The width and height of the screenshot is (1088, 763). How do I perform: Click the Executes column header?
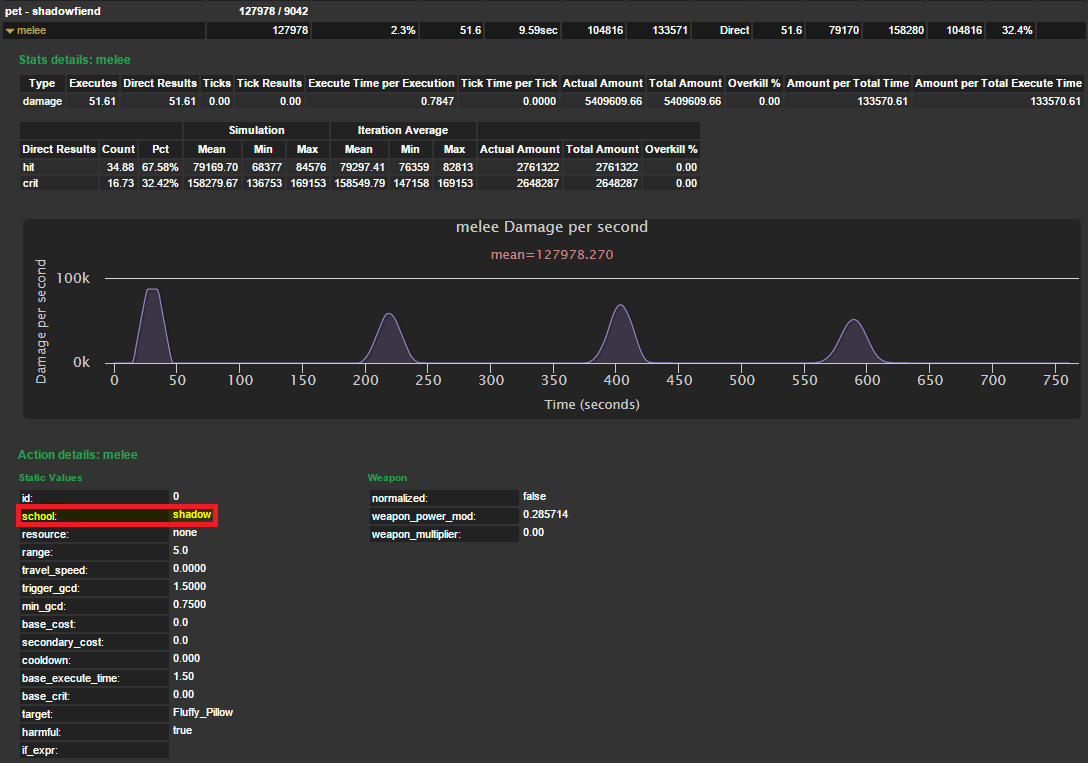(93, 83)
